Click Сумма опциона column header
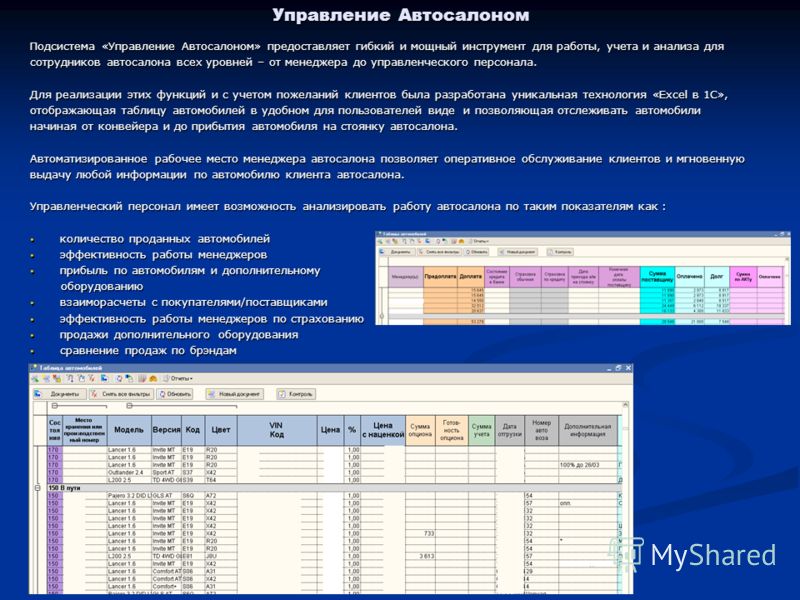Viewport: 800px width, 600px height. point(420,430)
